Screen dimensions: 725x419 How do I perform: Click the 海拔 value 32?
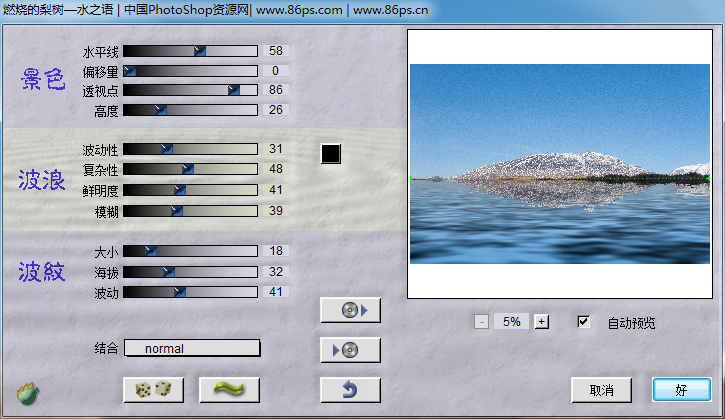(276, 271)
